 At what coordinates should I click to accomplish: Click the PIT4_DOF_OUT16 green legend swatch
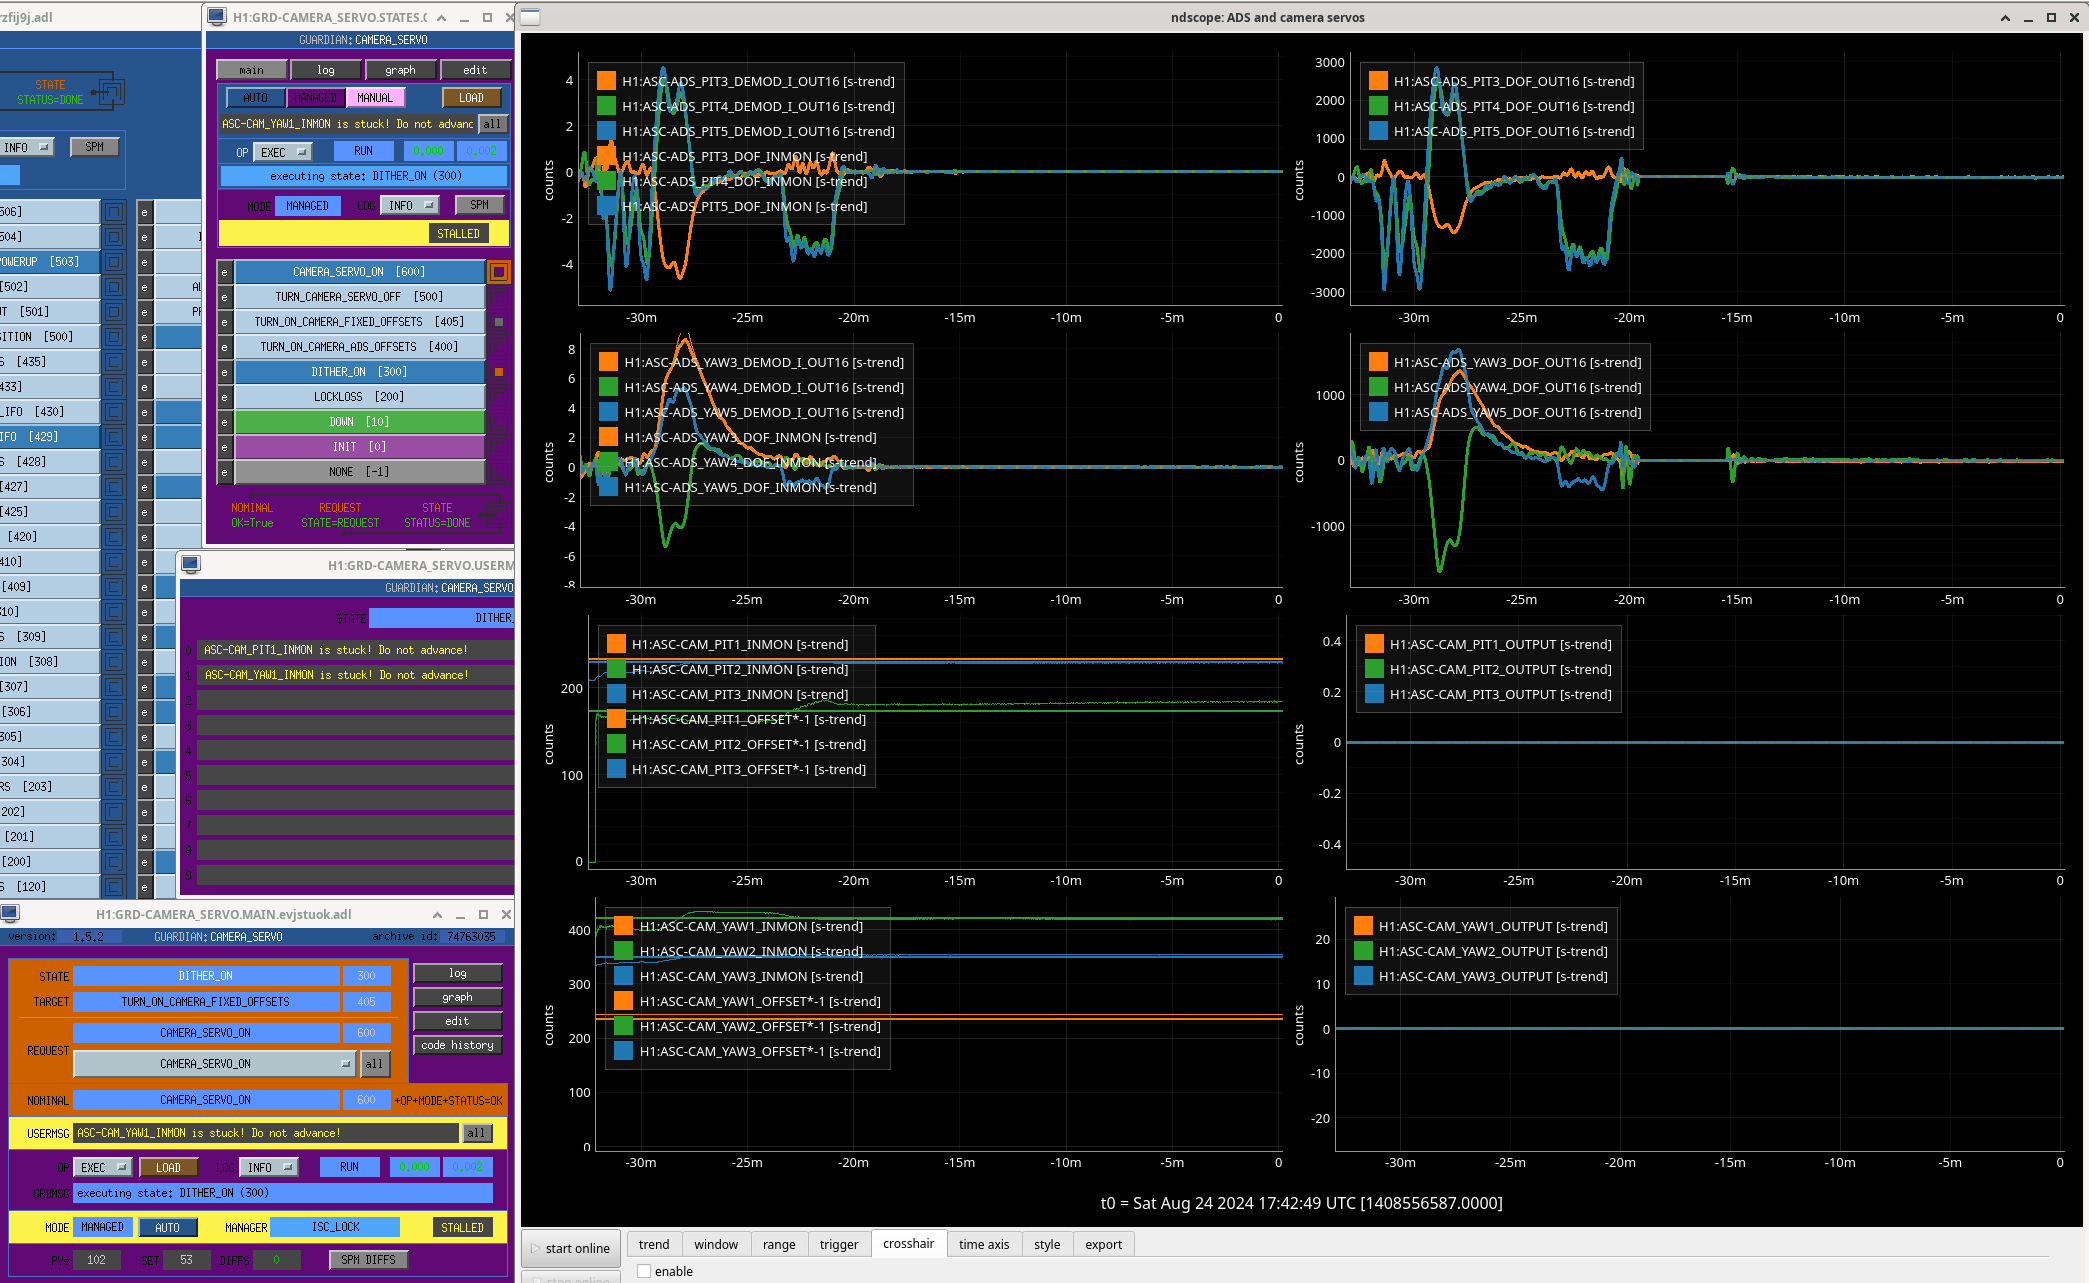click(1378, 106)
